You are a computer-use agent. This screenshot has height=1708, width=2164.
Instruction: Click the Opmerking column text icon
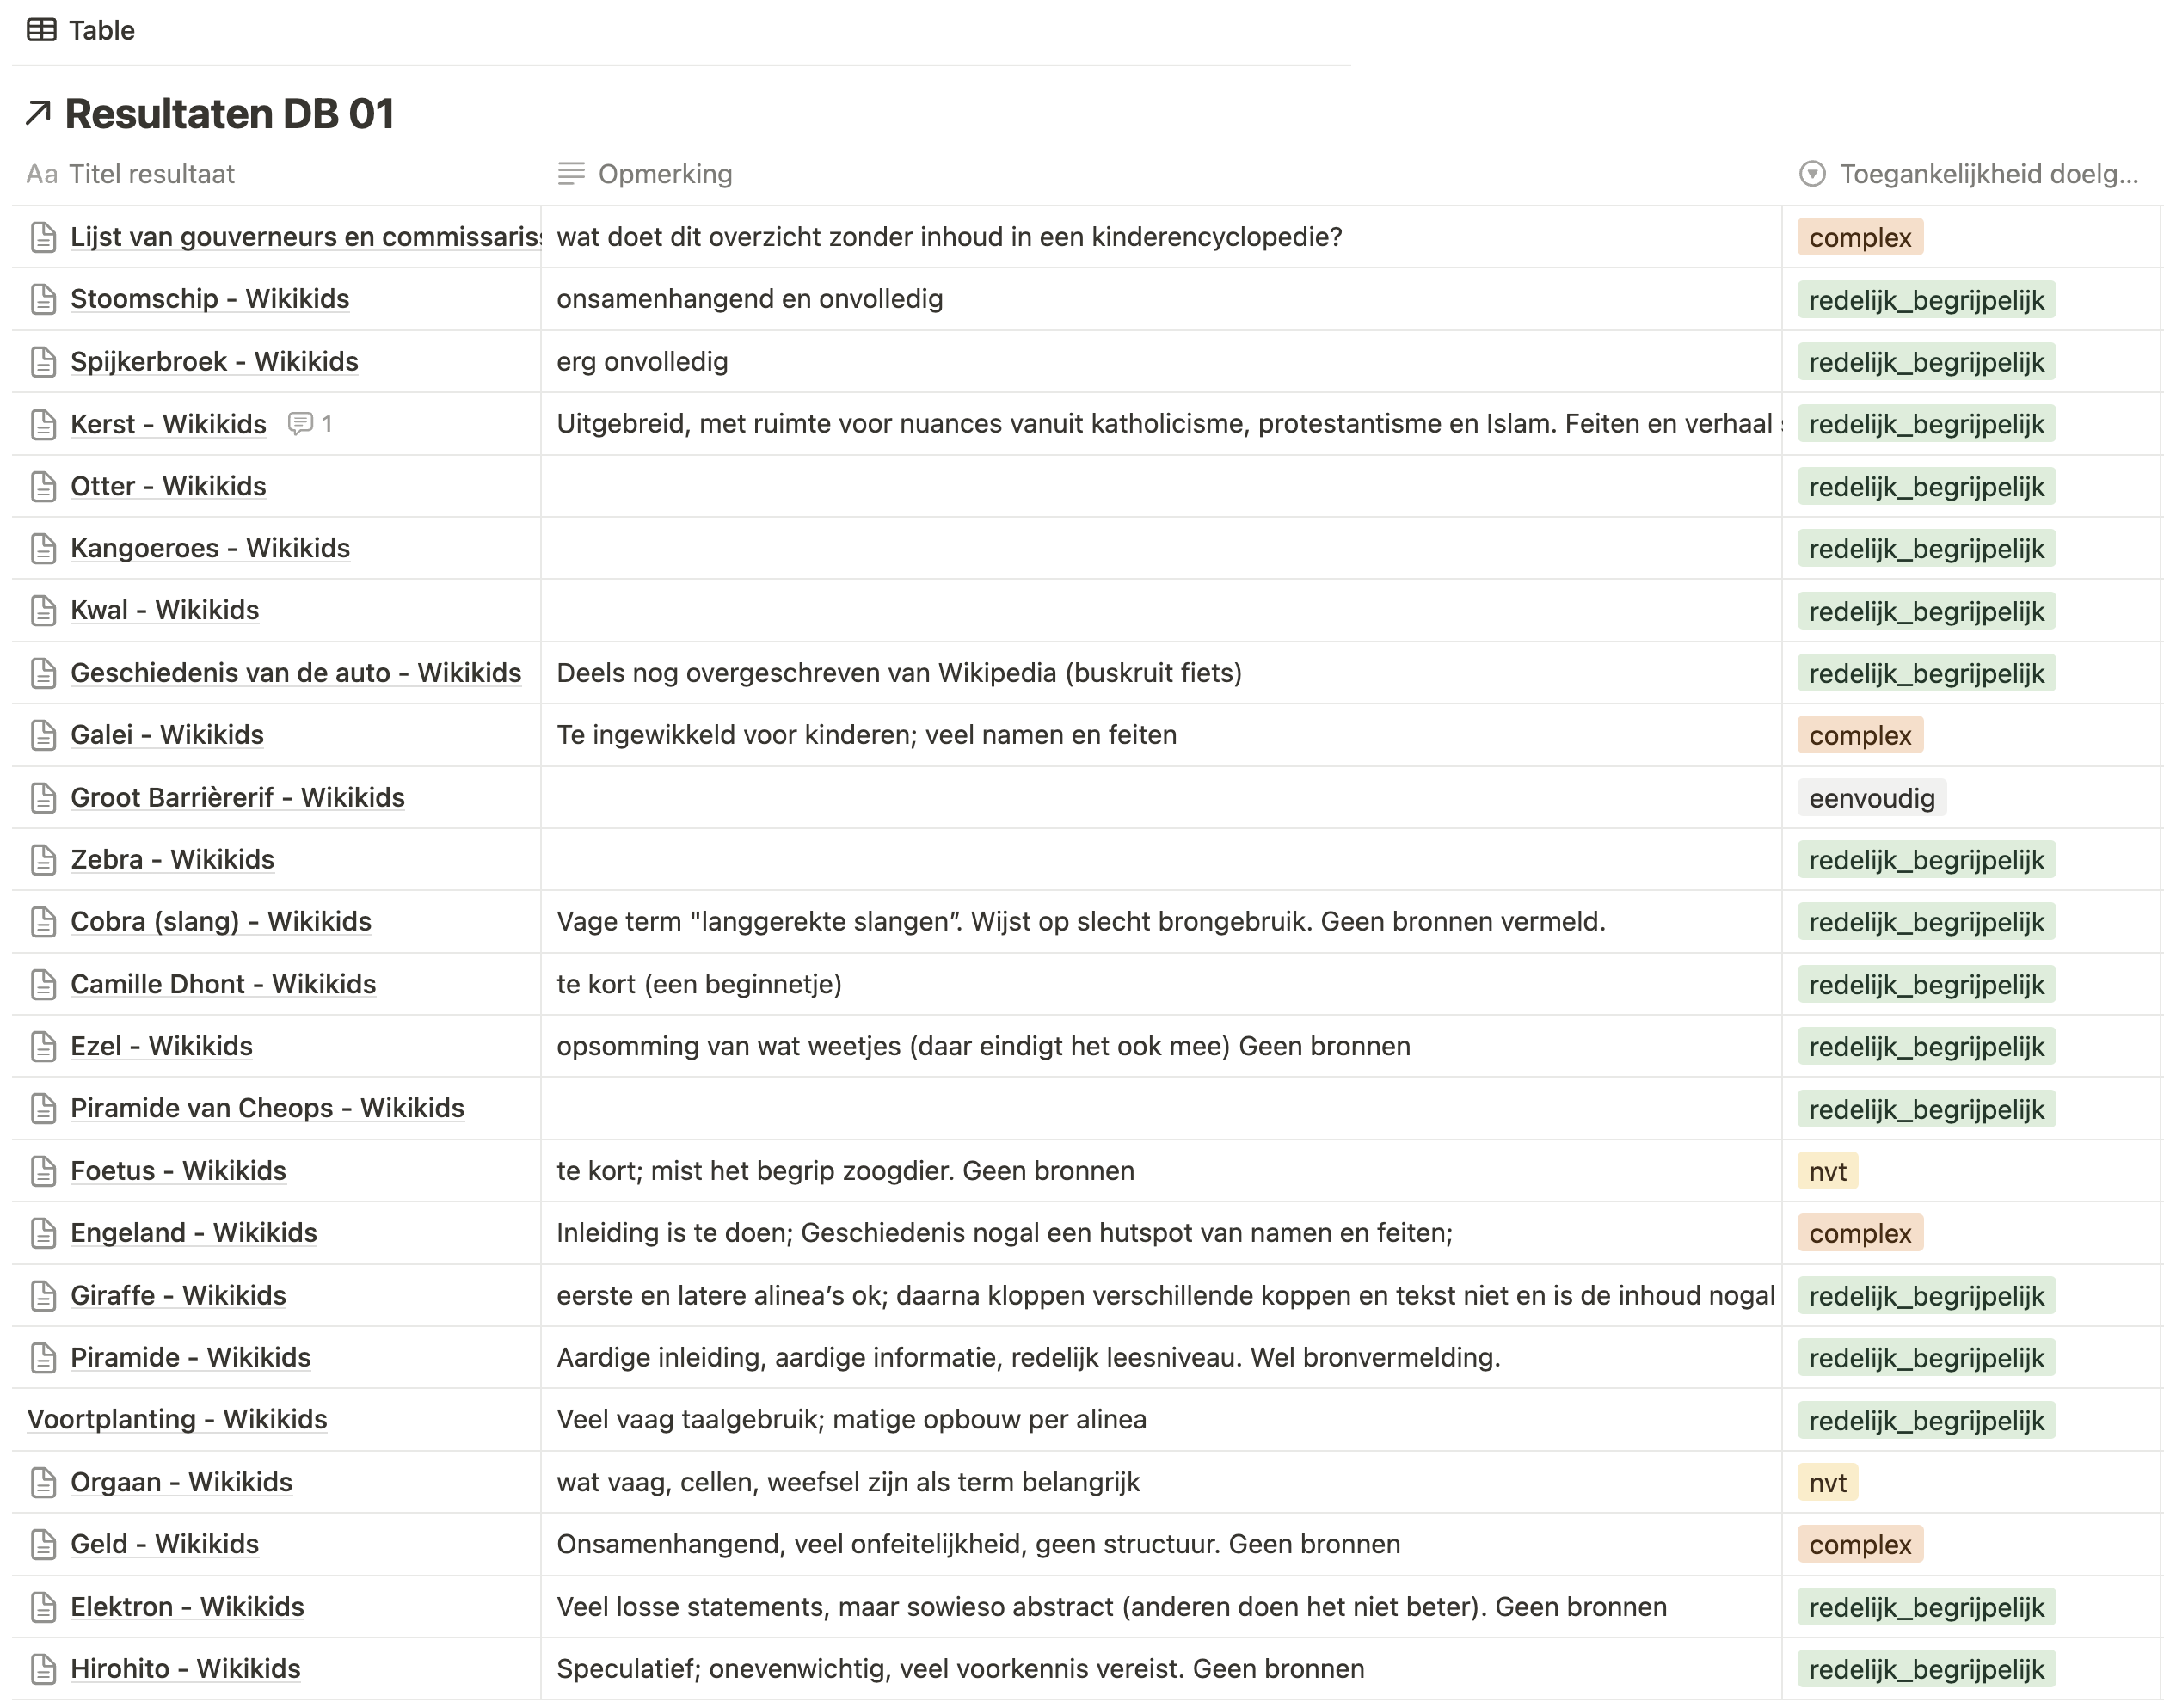tap(571, 174)
